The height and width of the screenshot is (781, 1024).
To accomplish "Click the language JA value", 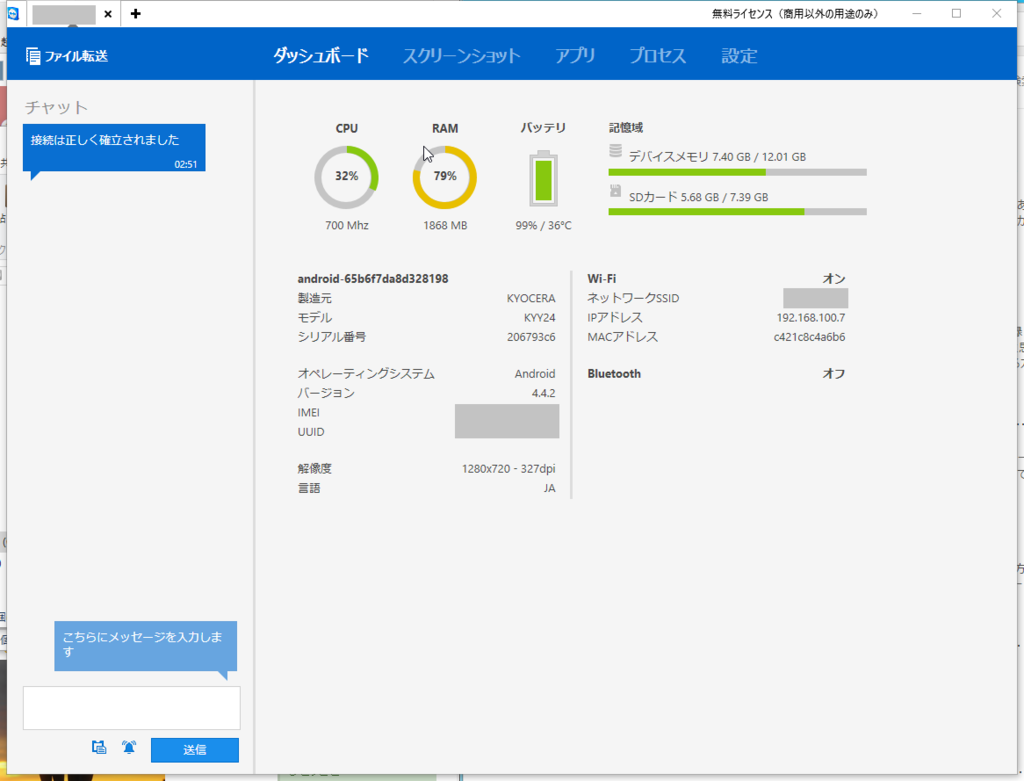I will point(549,488).
